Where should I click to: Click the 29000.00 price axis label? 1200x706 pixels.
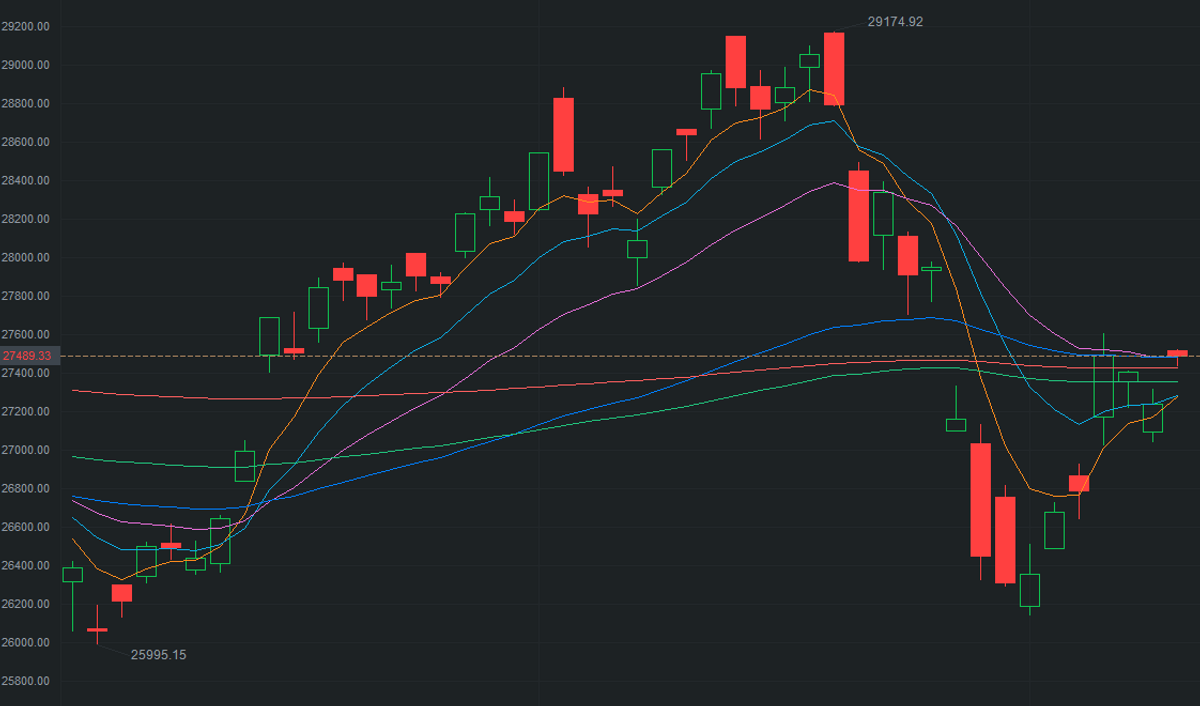[x=26, y=65]
